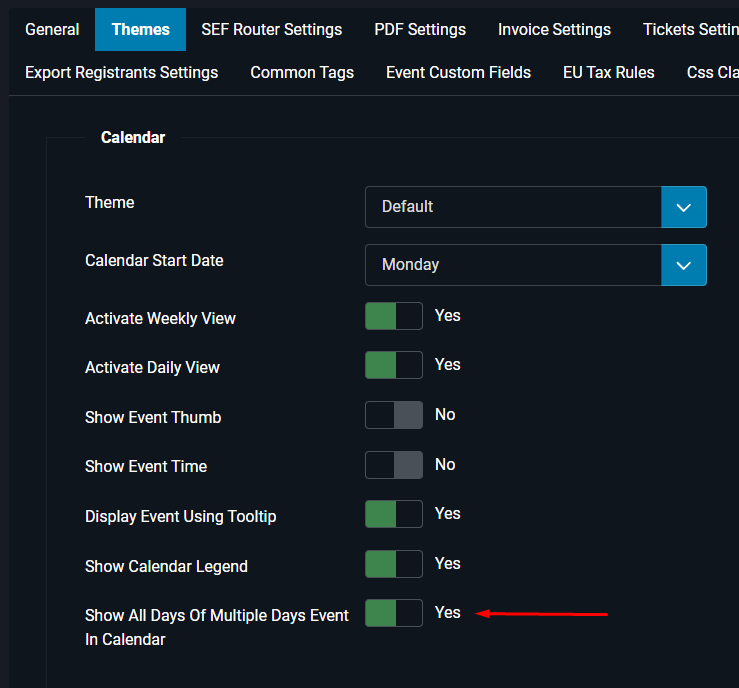
Task: Switch to Common Tags tab
Action: click(302, 73)
